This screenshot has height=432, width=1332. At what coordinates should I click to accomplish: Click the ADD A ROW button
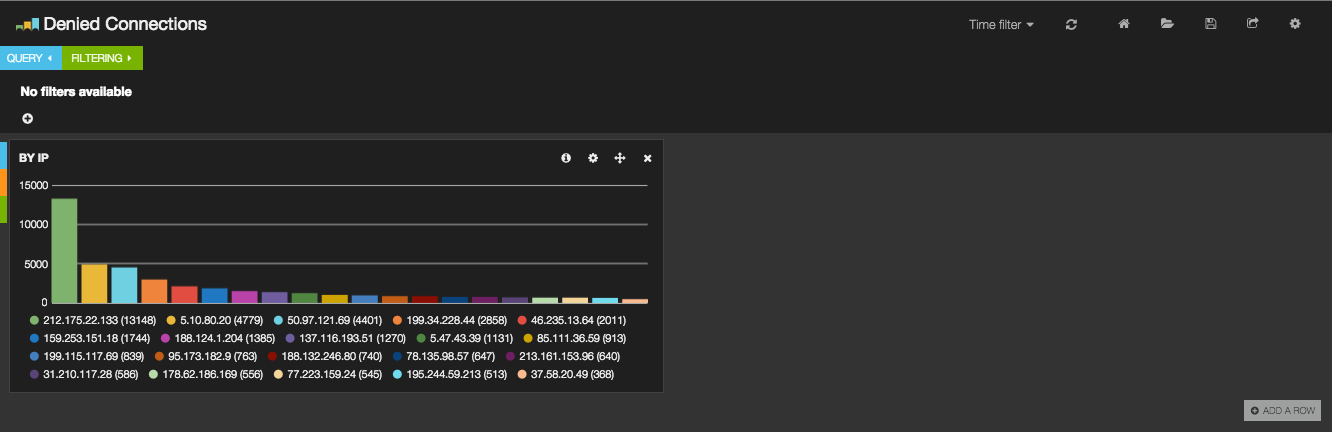pos(1282,411)
